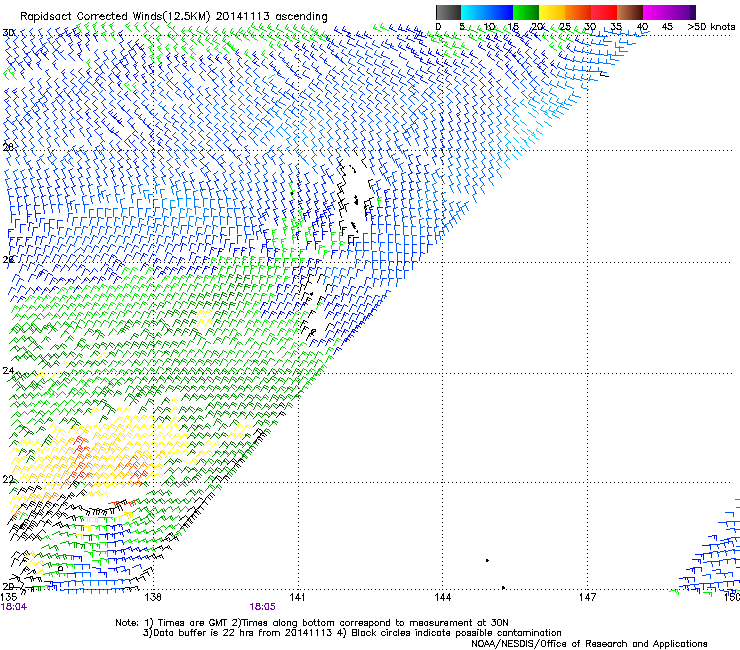Click latitude label '30' on left axis
This screenshot has width=740, height=650.
8,33
